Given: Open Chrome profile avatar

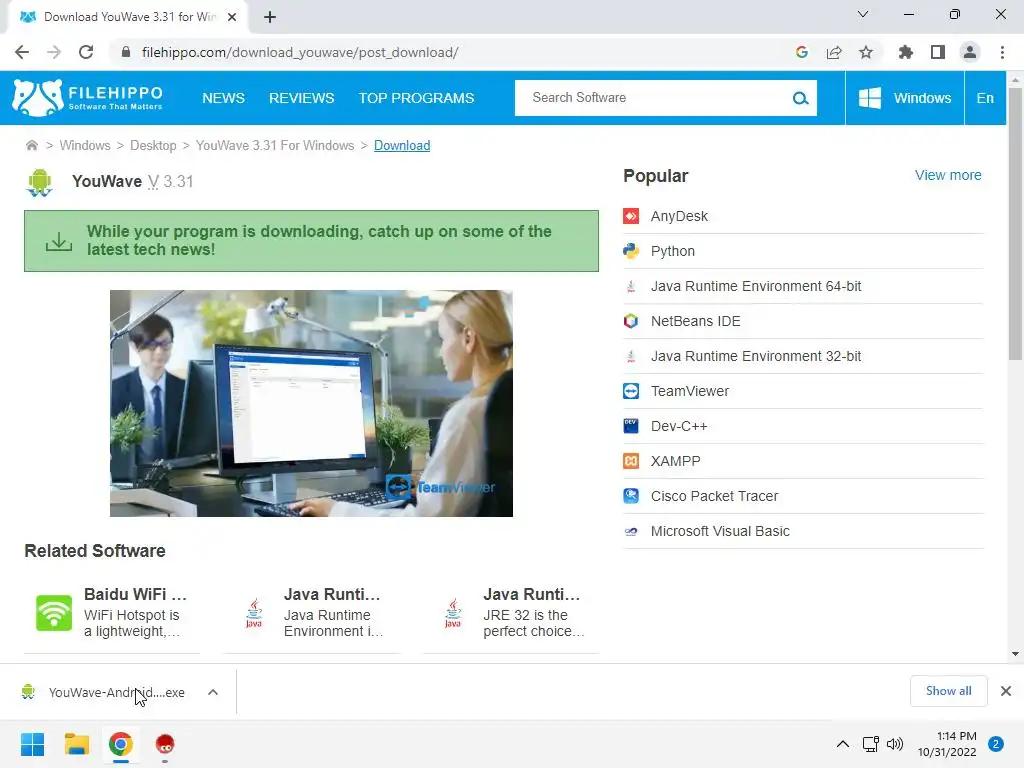Looking at the screenshot, I should click(x=970, y=52).
